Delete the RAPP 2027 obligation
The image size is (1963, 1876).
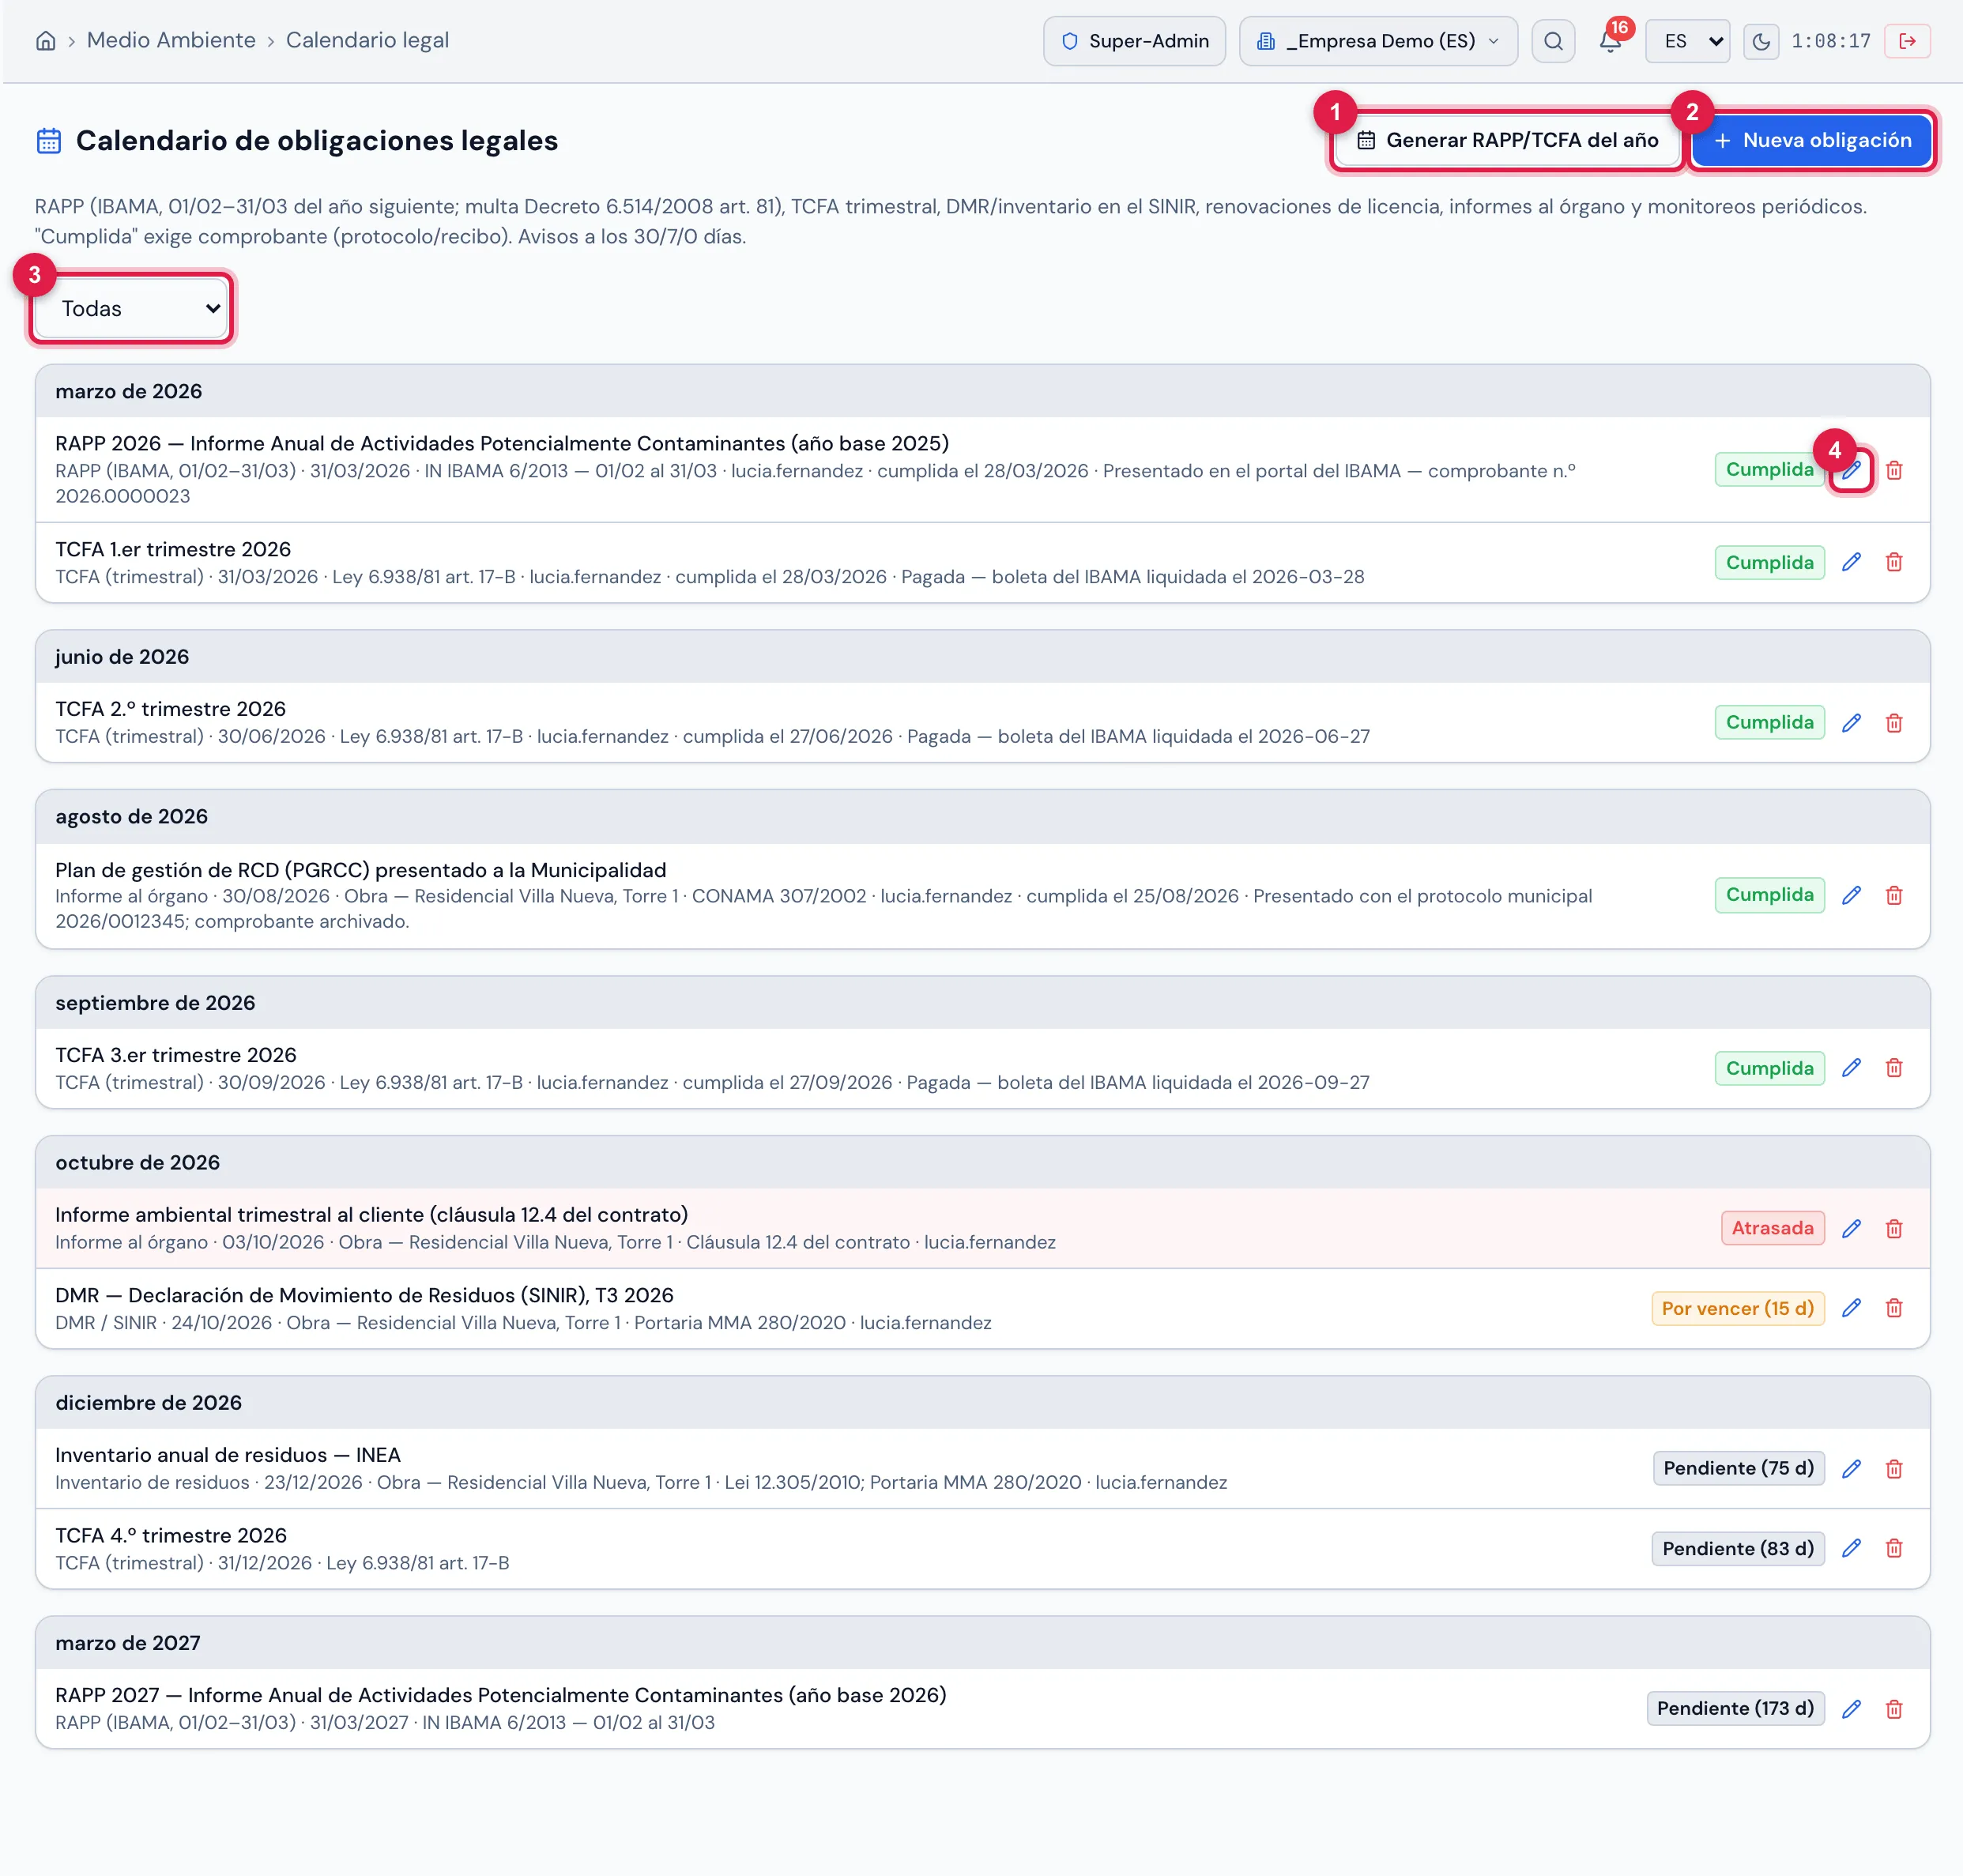click(1894, 1708)
